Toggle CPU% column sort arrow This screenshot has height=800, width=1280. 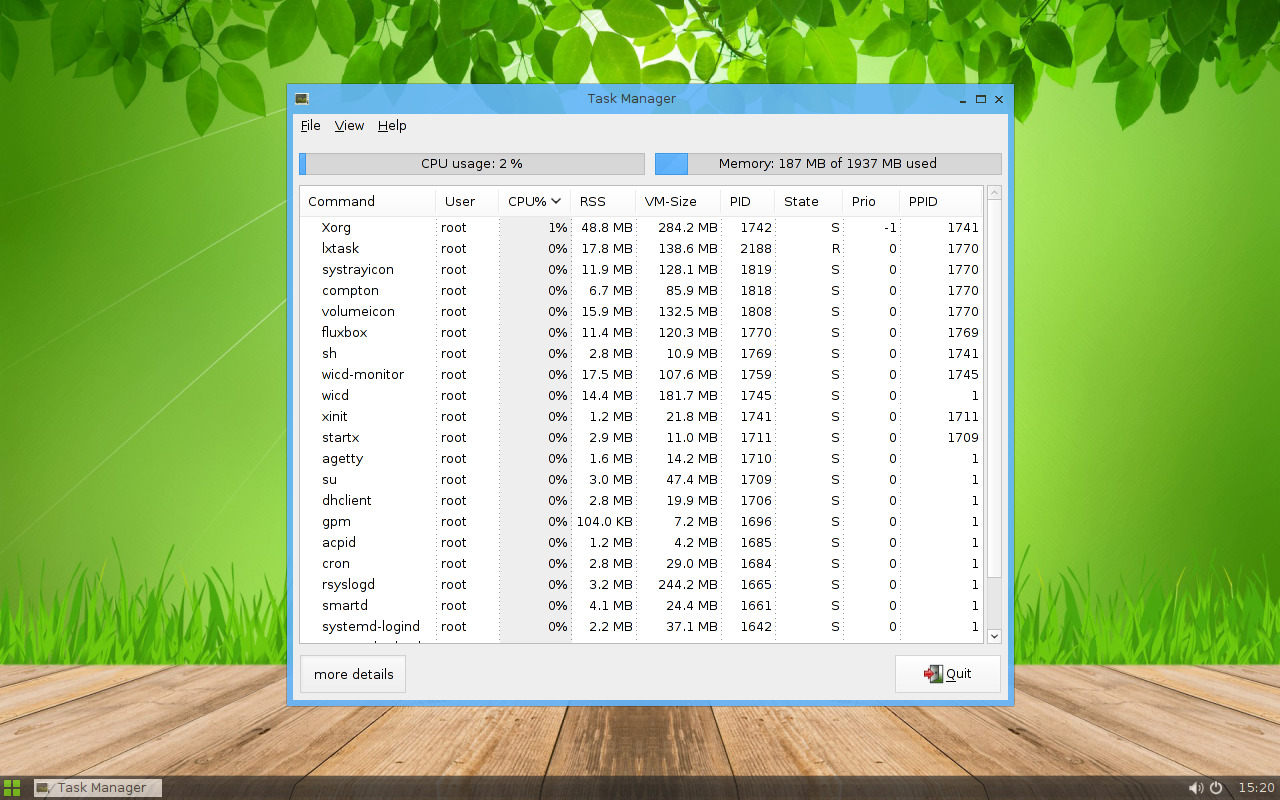(556, 201)
